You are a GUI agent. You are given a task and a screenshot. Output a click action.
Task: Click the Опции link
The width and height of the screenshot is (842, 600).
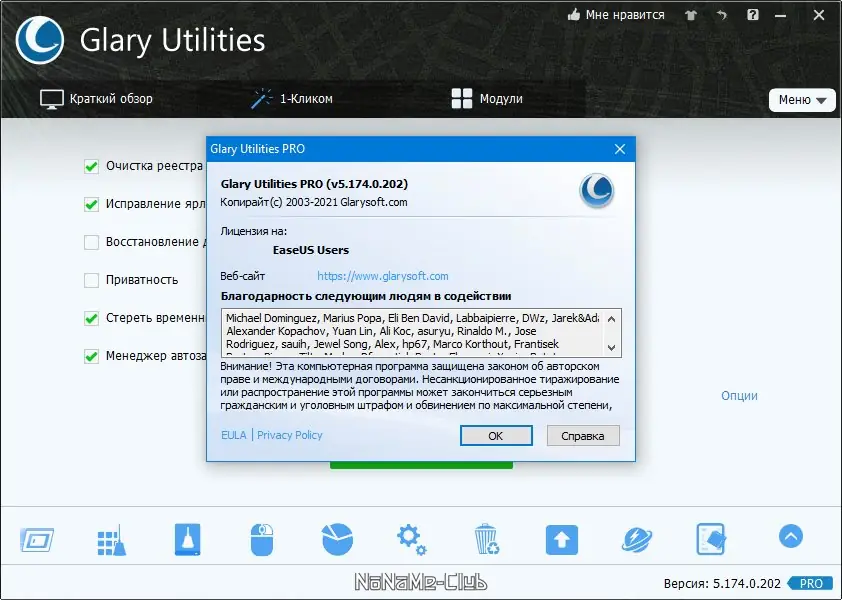739,396
